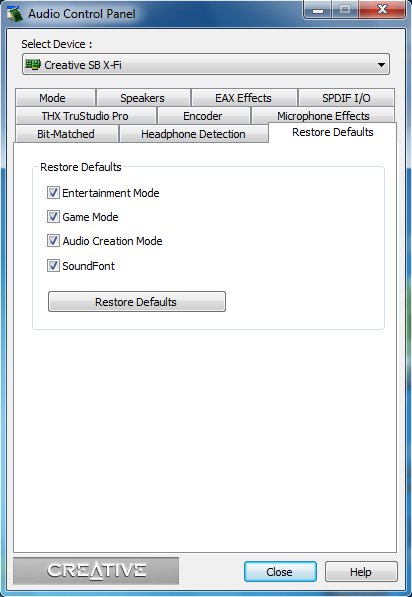
Task: Click the Audio Control Panel title bar icon
Action: tap(14, 14)
